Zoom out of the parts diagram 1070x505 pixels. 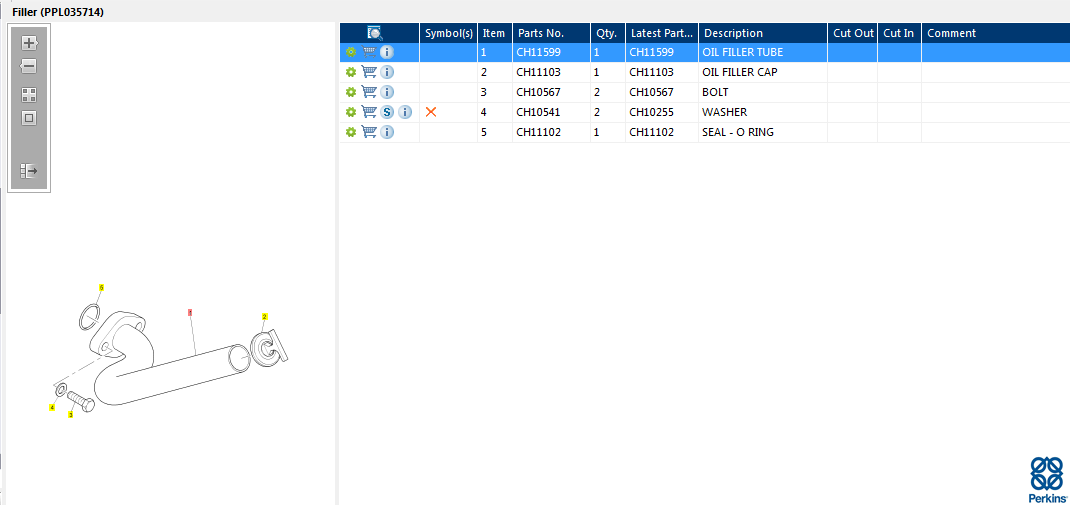point(29,66)
